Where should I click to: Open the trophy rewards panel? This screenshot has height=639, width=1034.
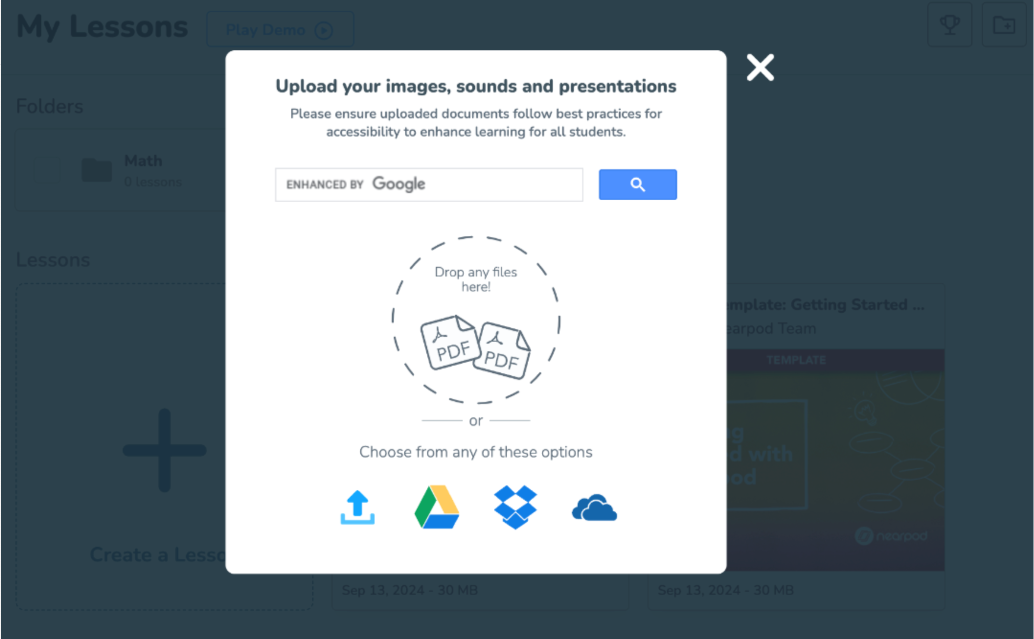[x=948, y=24]
